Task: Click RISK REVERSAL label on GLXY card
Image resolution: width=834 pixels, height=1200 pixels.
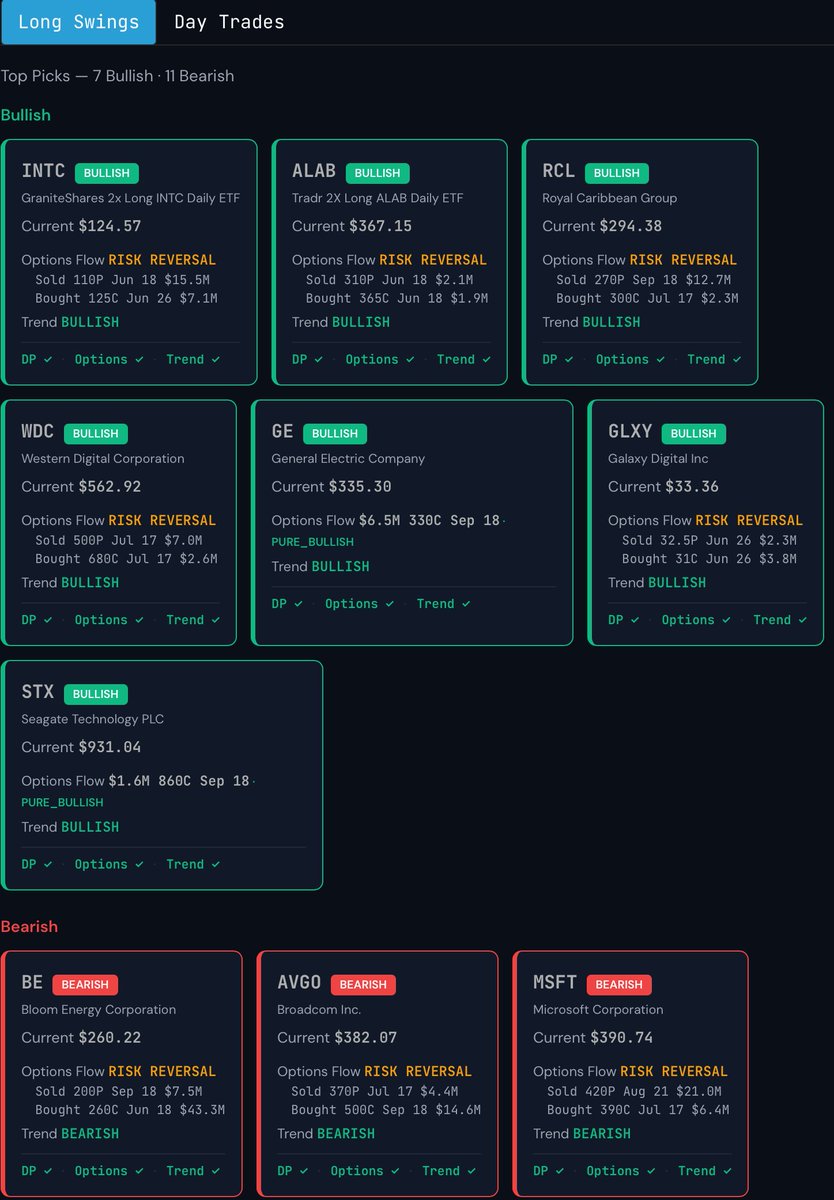Action: point(749,521)
